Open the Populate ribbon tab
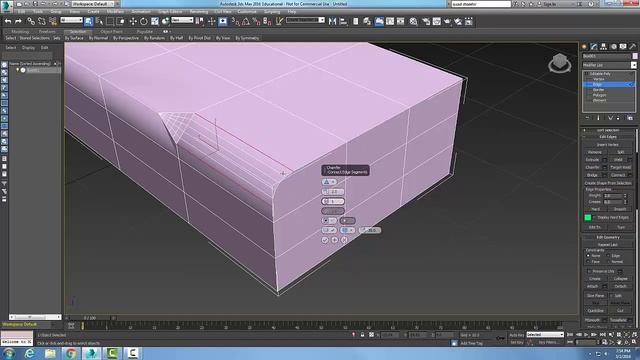The image size is (640, 360). 144,31
